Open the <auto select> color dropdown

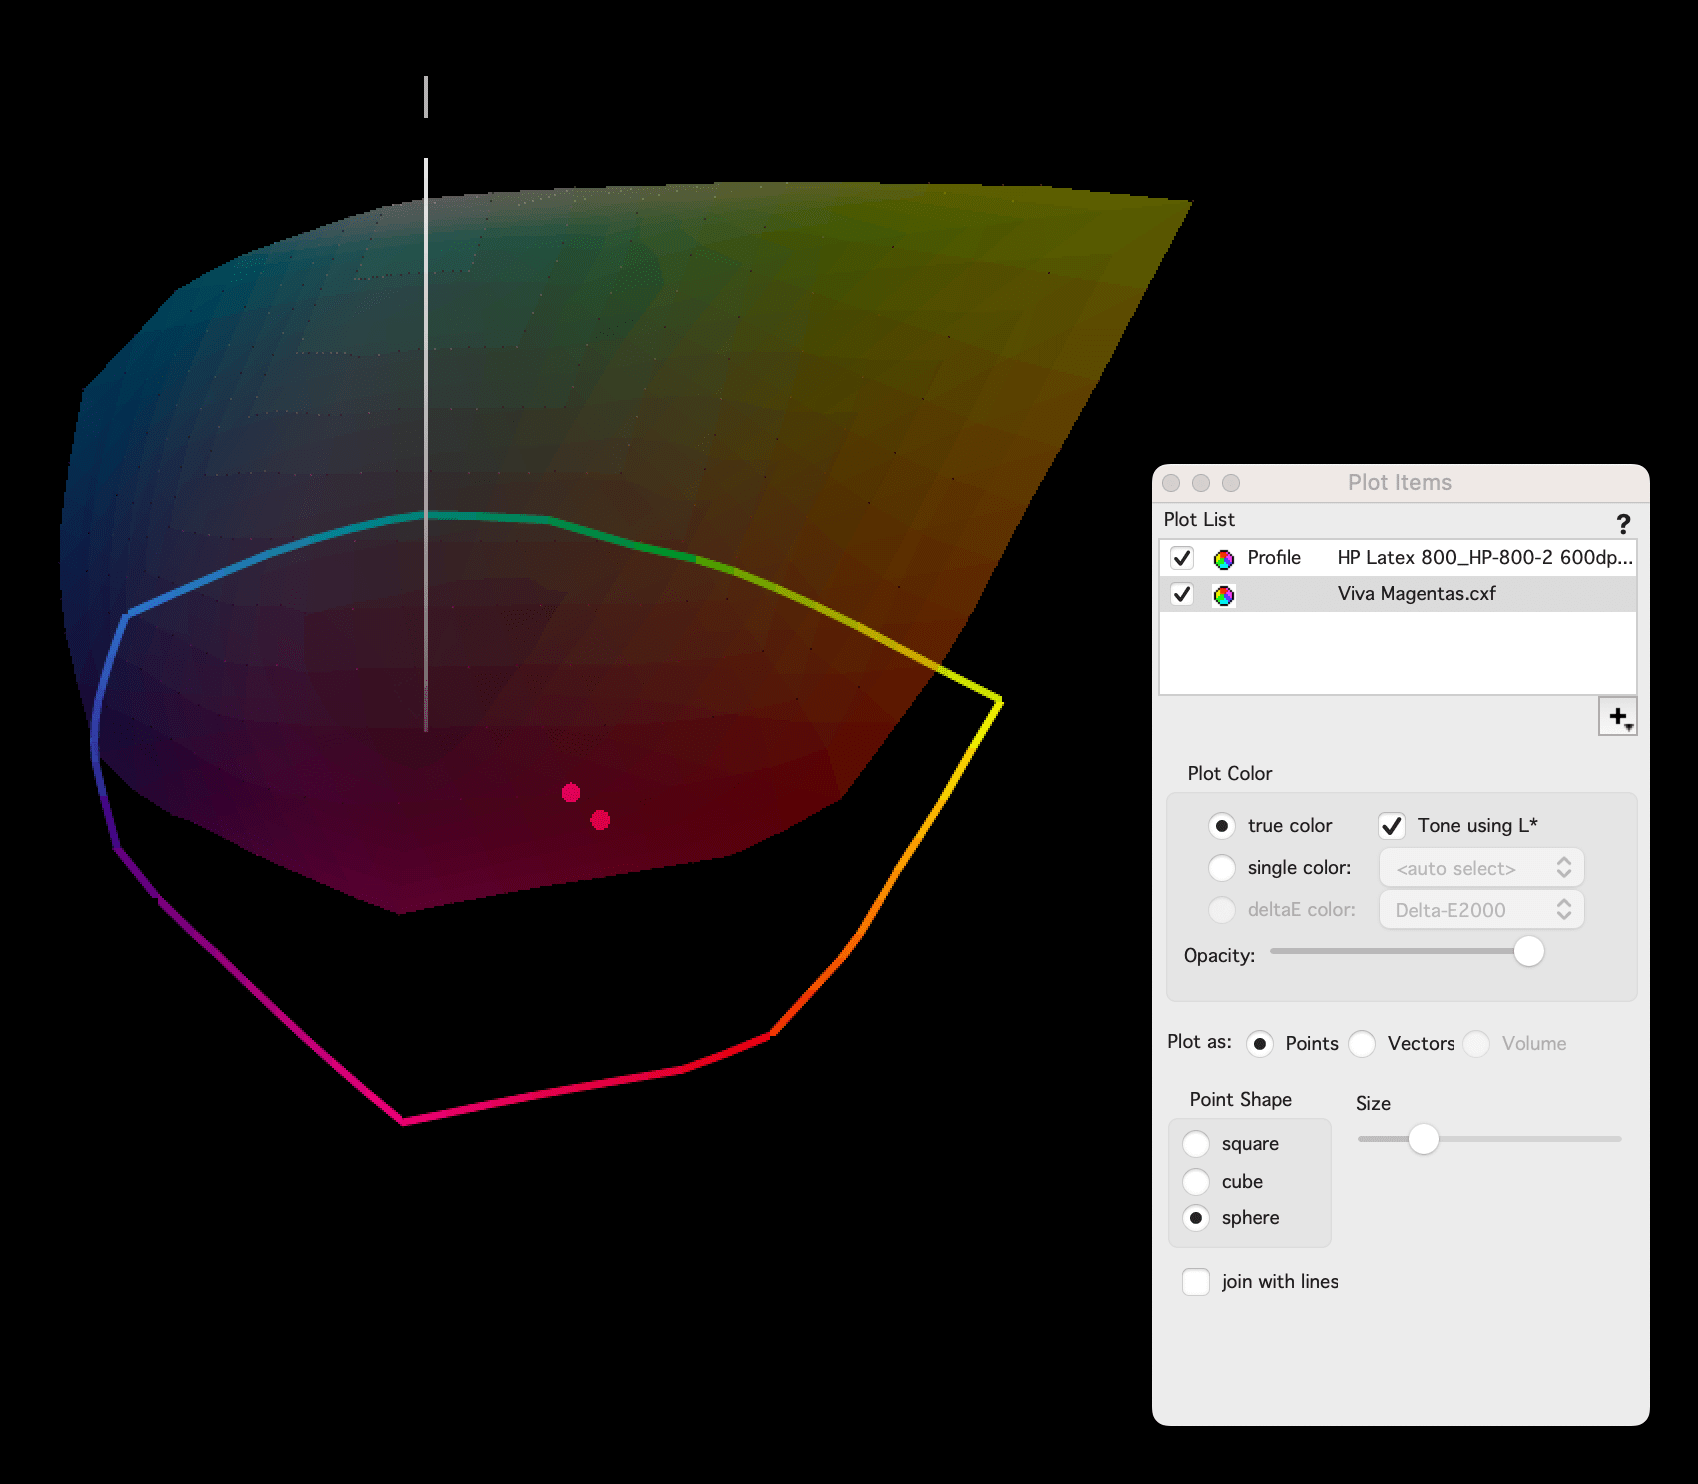coord(1480,867)
